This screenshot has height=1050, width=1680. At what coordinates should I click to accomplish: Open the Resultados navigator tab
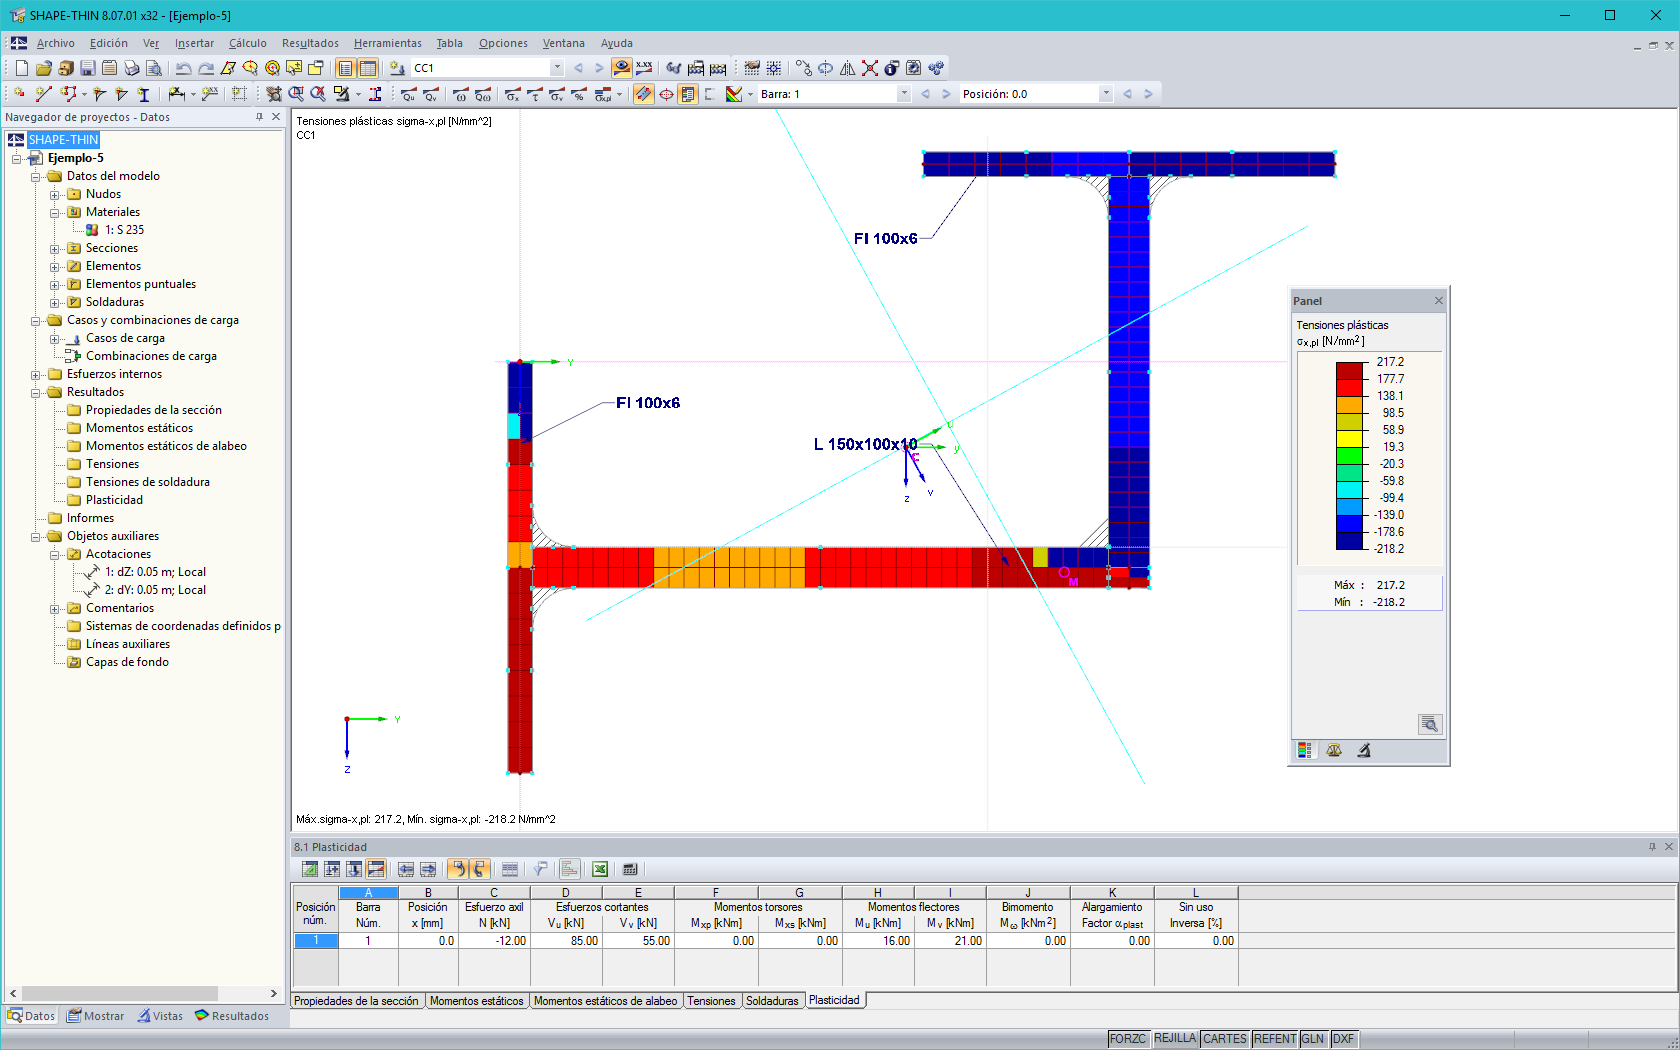click(x=232, y=1016)
